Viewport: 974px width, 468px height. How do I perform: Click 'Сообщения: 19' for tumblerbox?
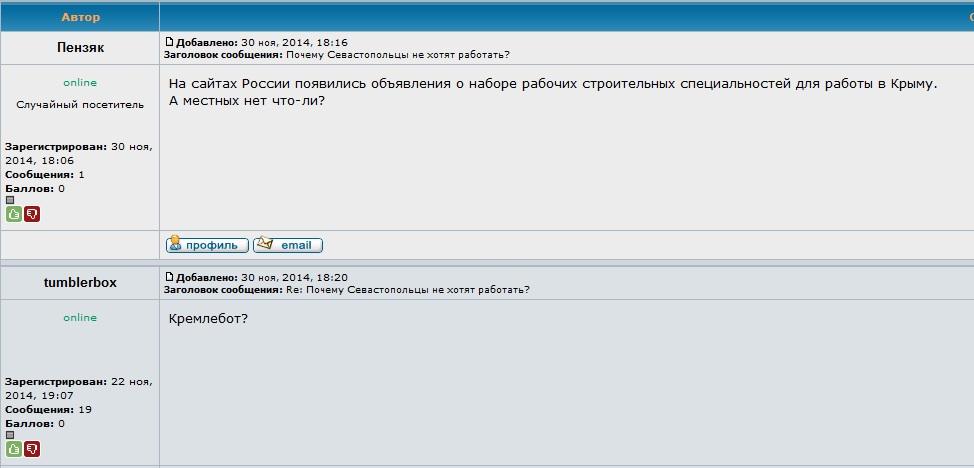[x=48, y=410]
